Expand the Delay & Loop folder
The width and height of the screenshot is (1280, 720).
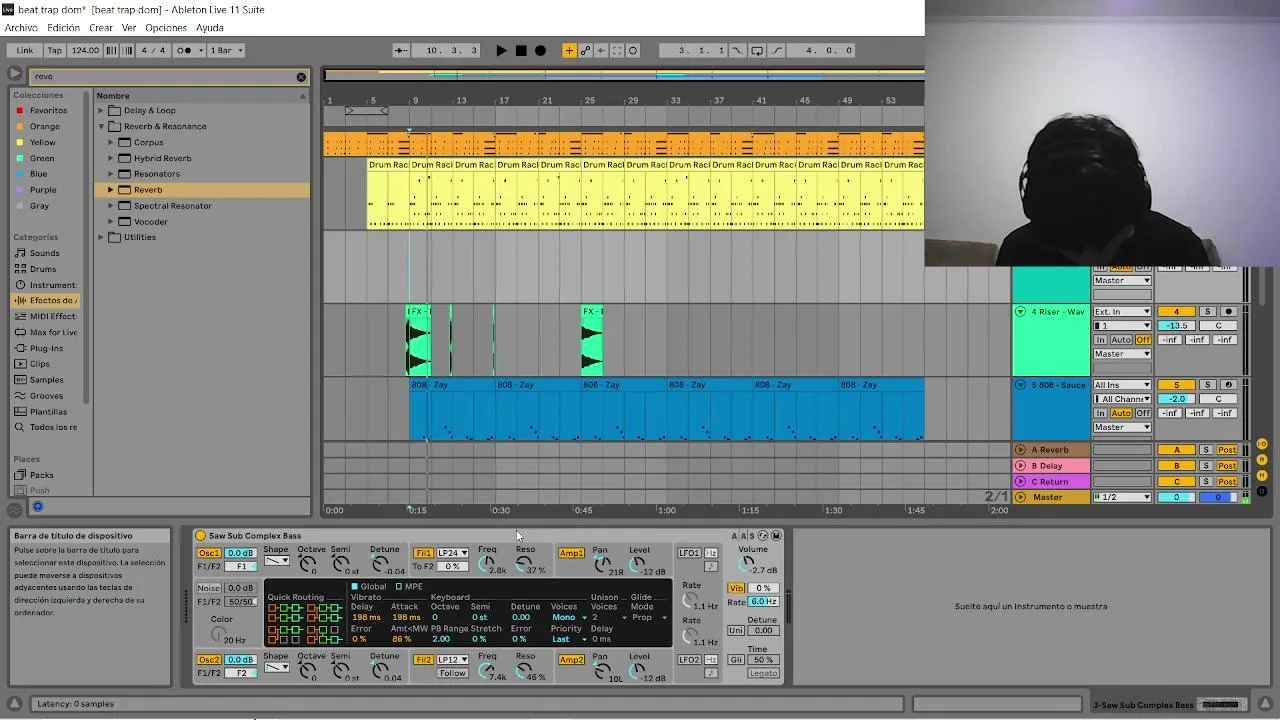click(x=101, y=111)
